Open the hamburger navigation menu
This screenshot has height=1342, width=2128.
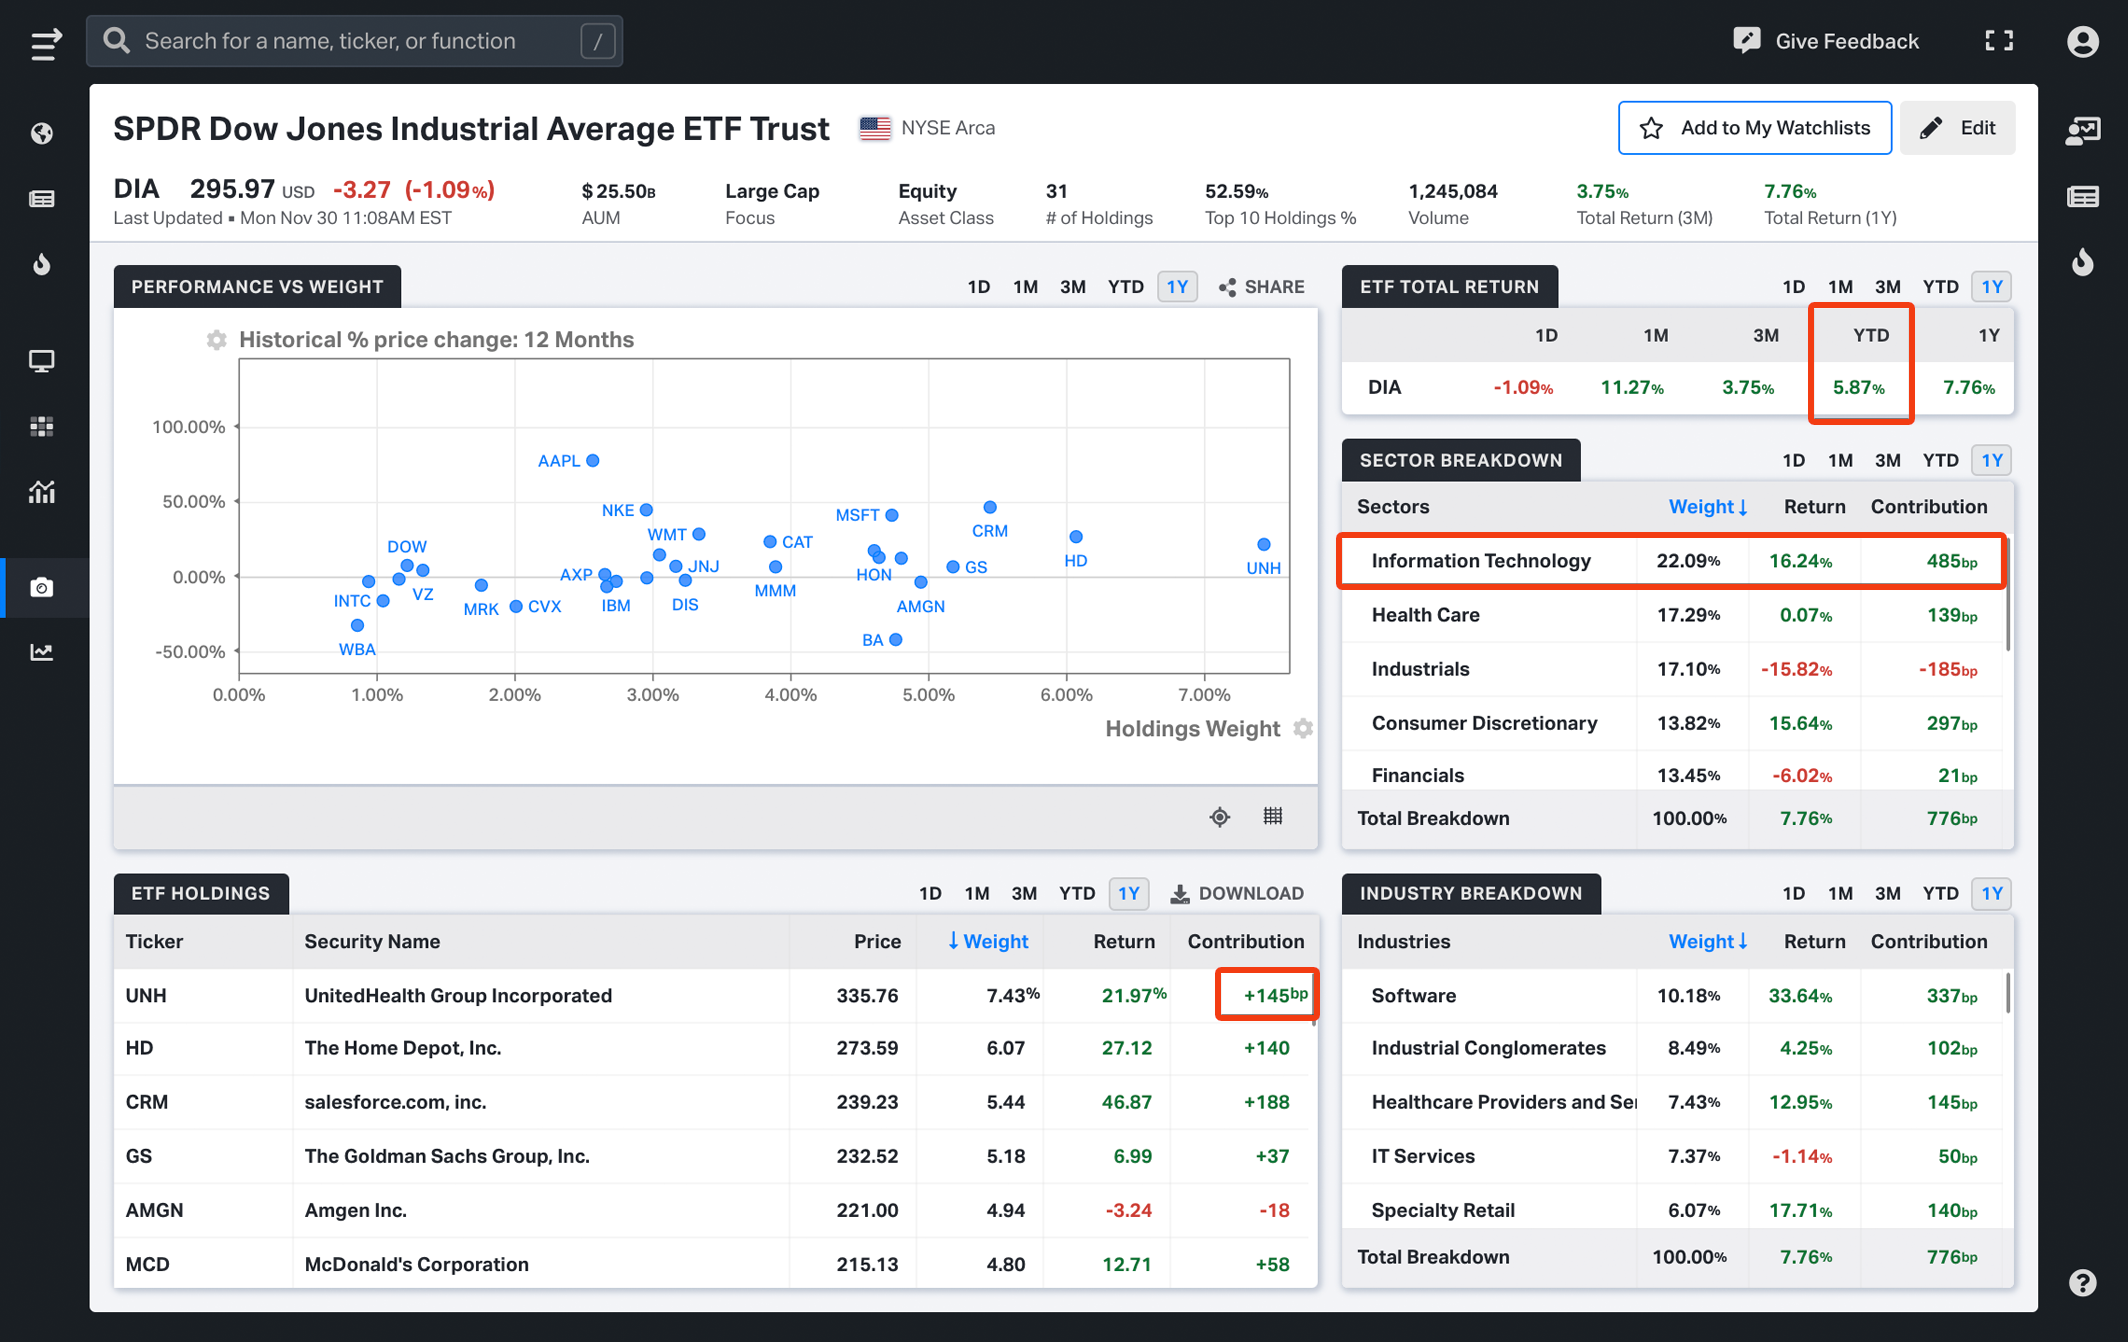coord(44,42)
